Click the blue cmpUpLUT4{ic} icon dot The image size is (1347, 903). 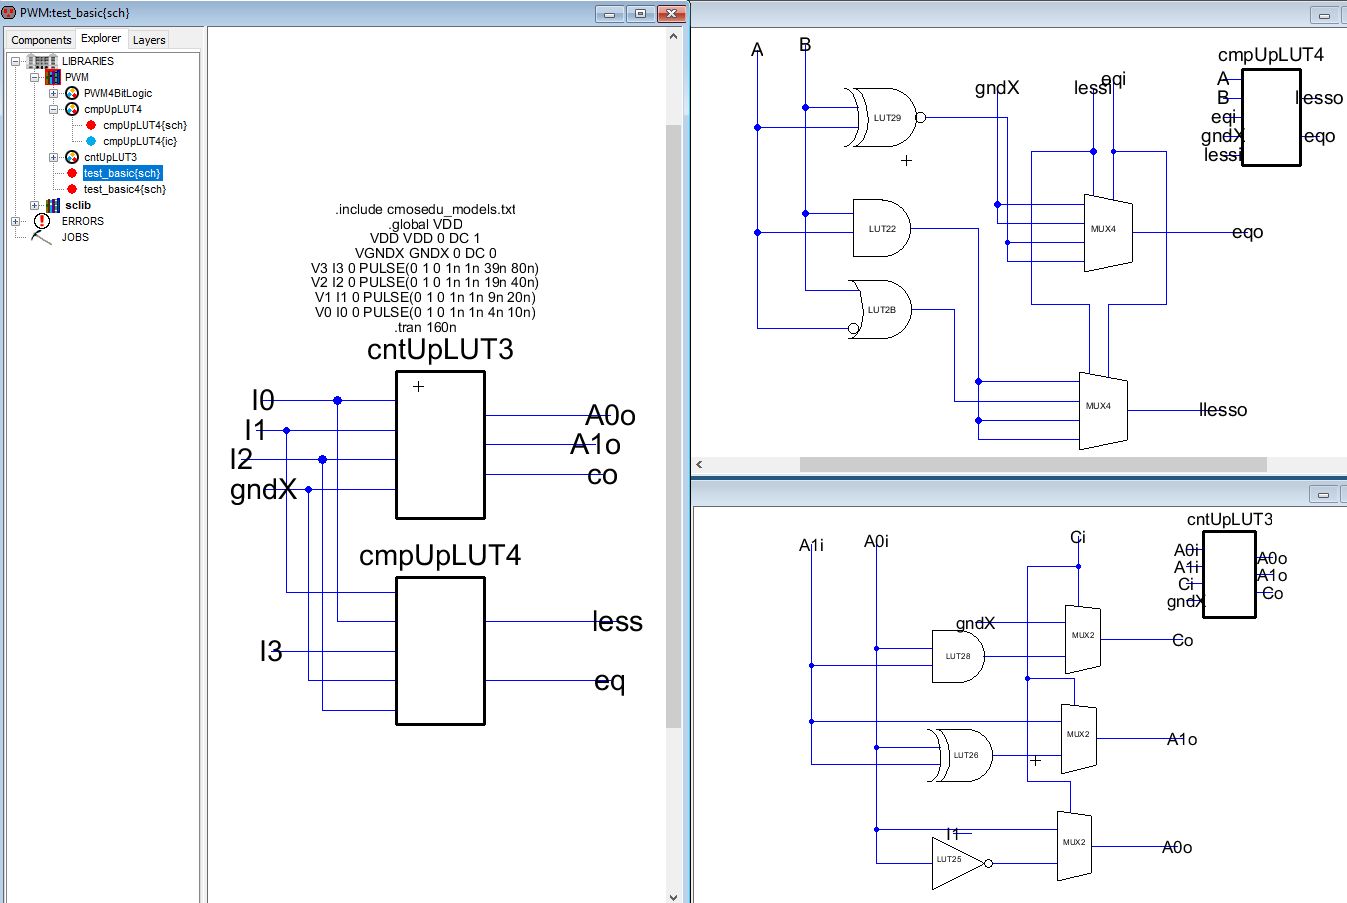(91, 141)
